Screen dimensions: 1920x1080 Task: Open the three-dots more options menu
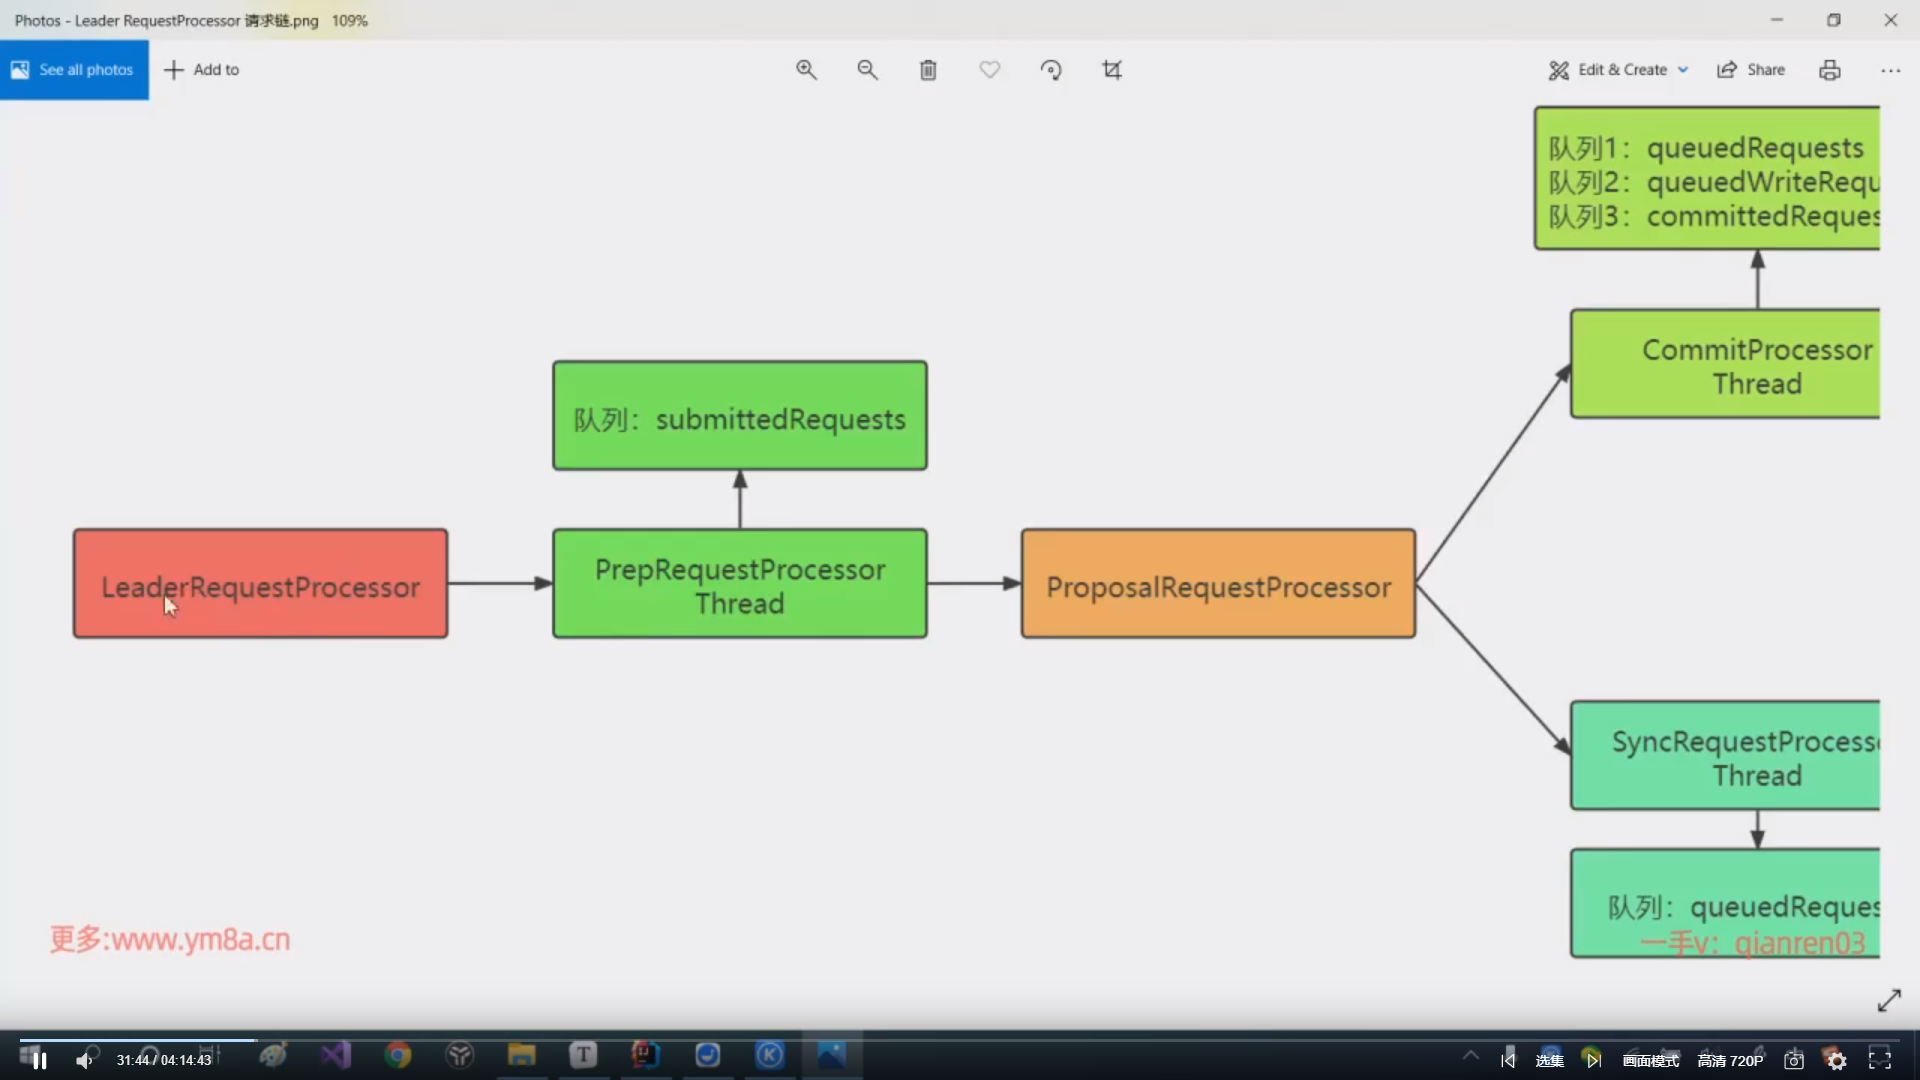[x=1890, y=70]
